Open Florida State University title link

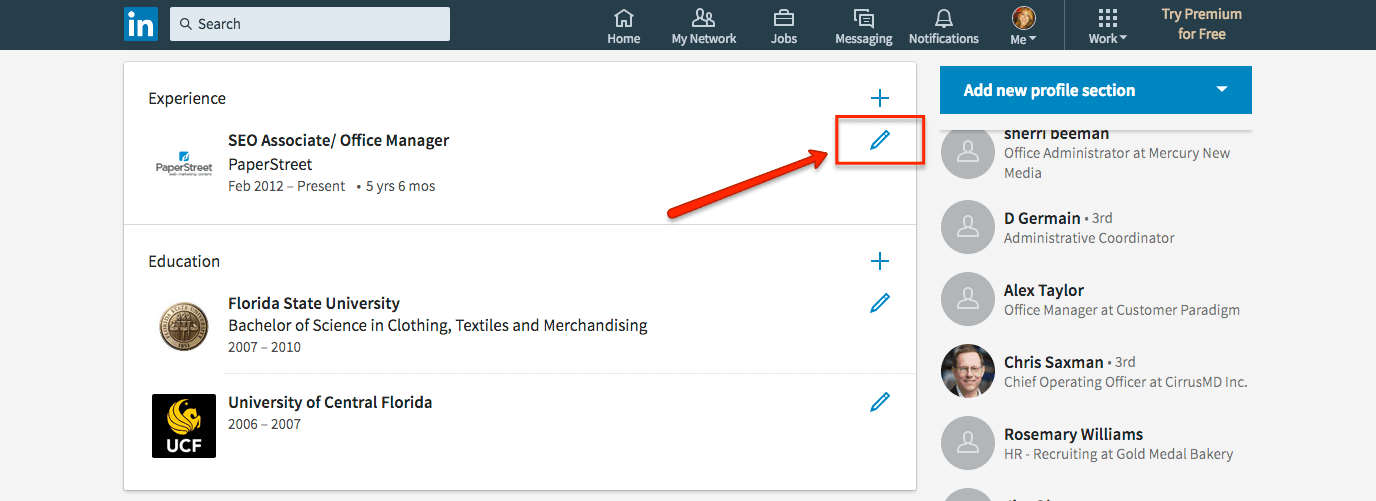pyautogui.click(x=314, y=303)
